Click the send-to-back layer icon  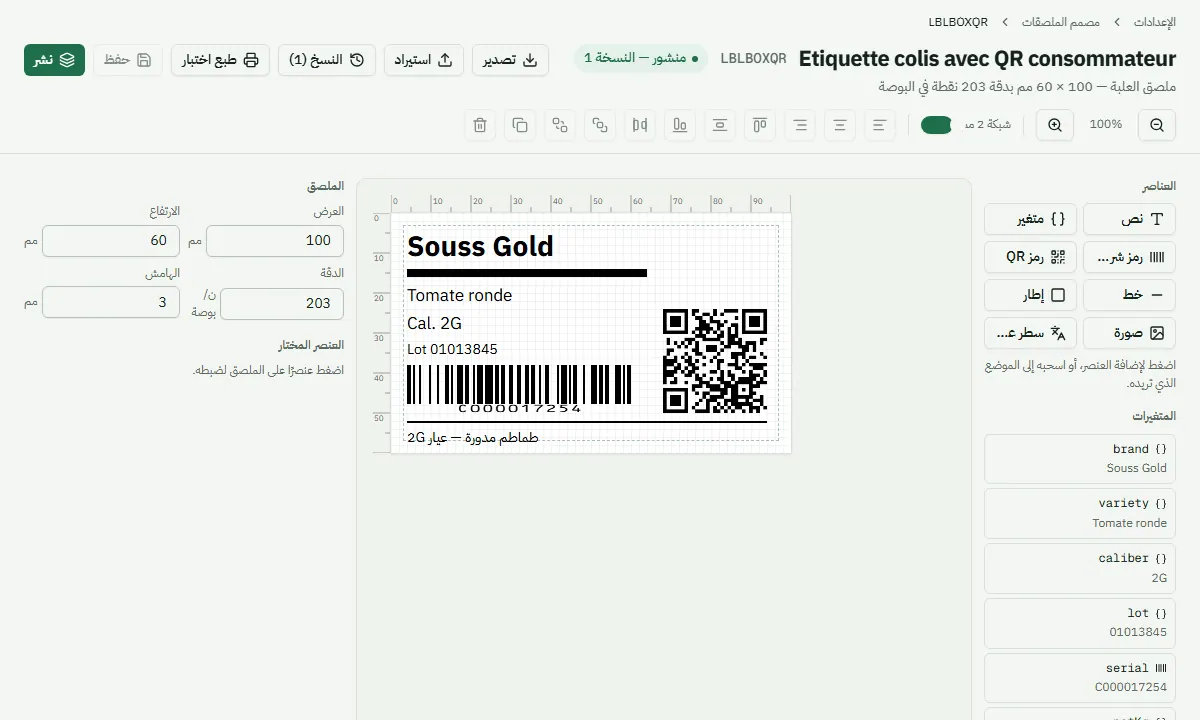(560, 125)
